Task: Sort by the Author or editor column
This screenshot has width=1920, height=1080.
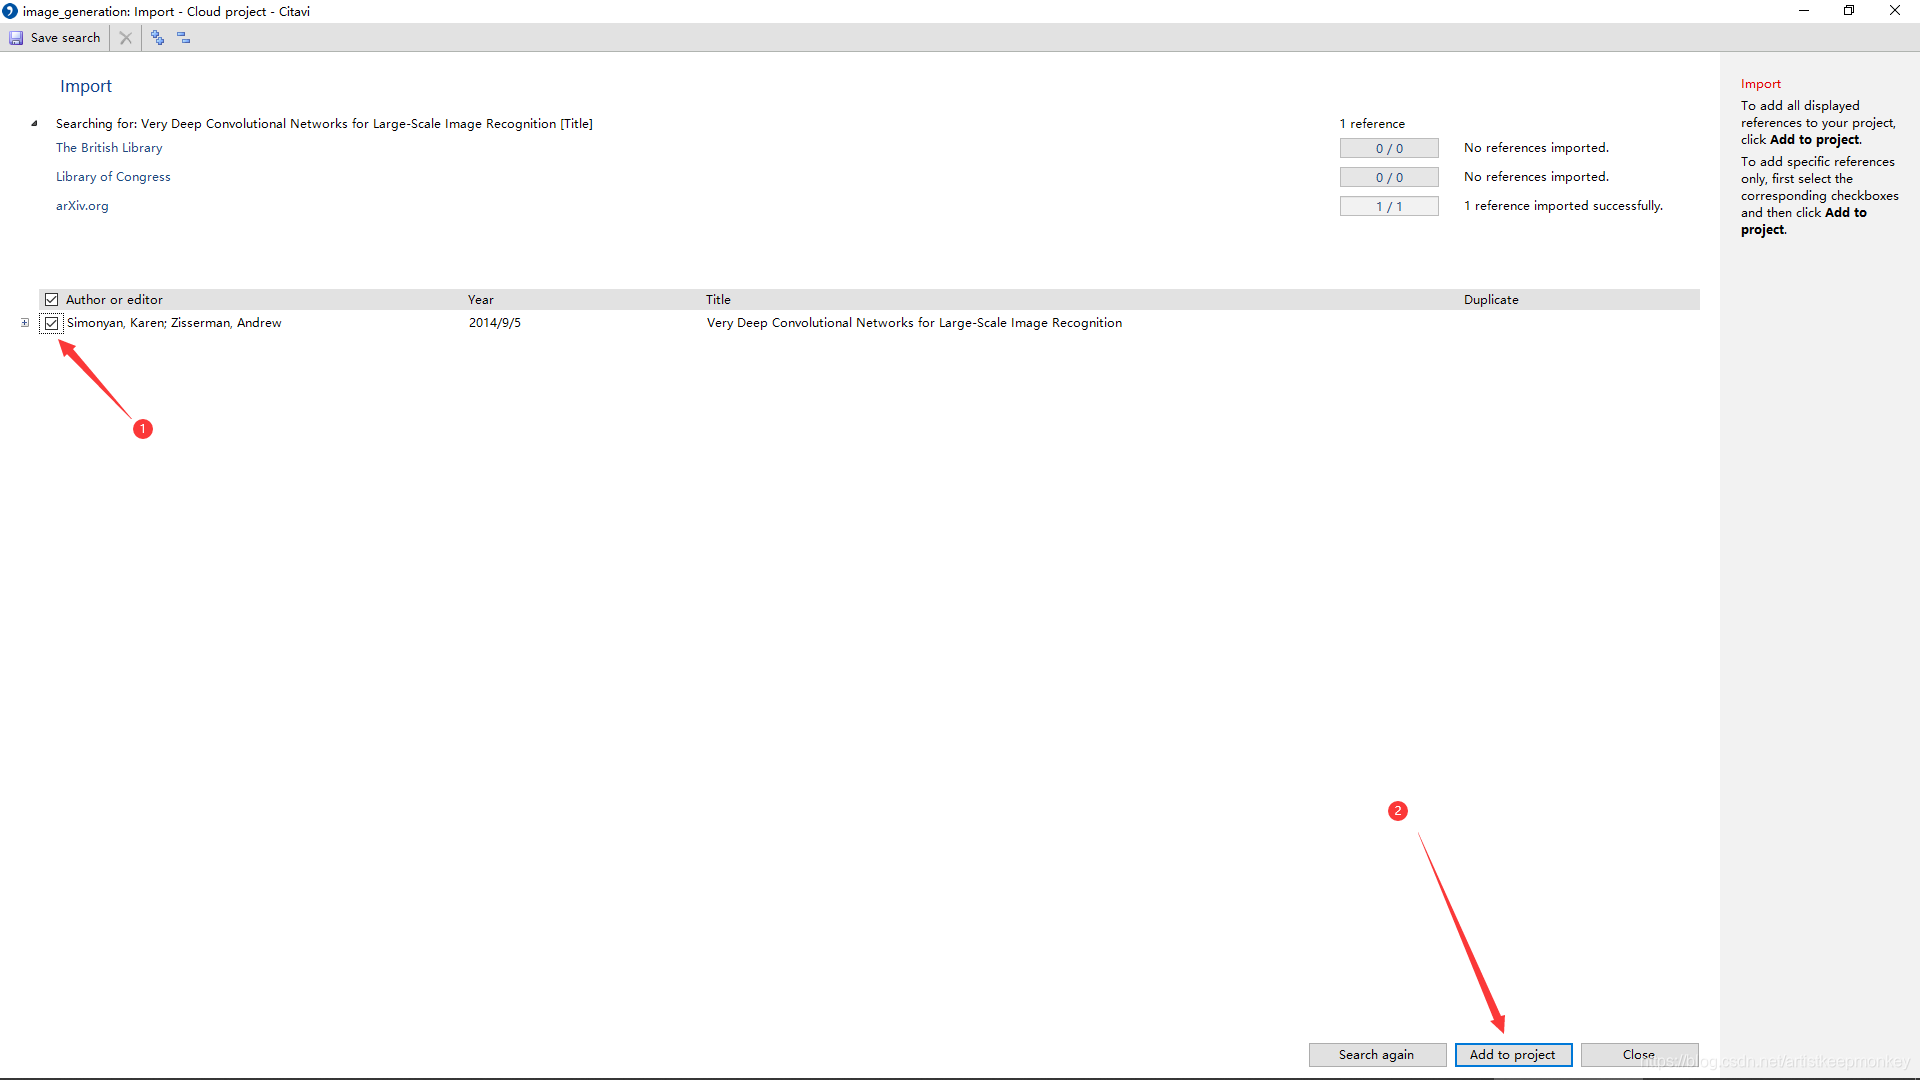Action: click(x=114, y=300)
